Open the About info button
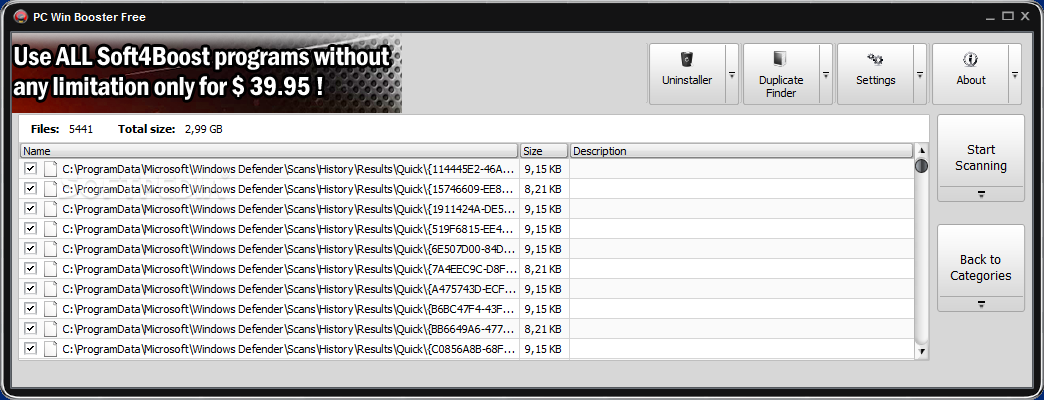This screenshot has width=1044, height=400. [x=970, y=74]
